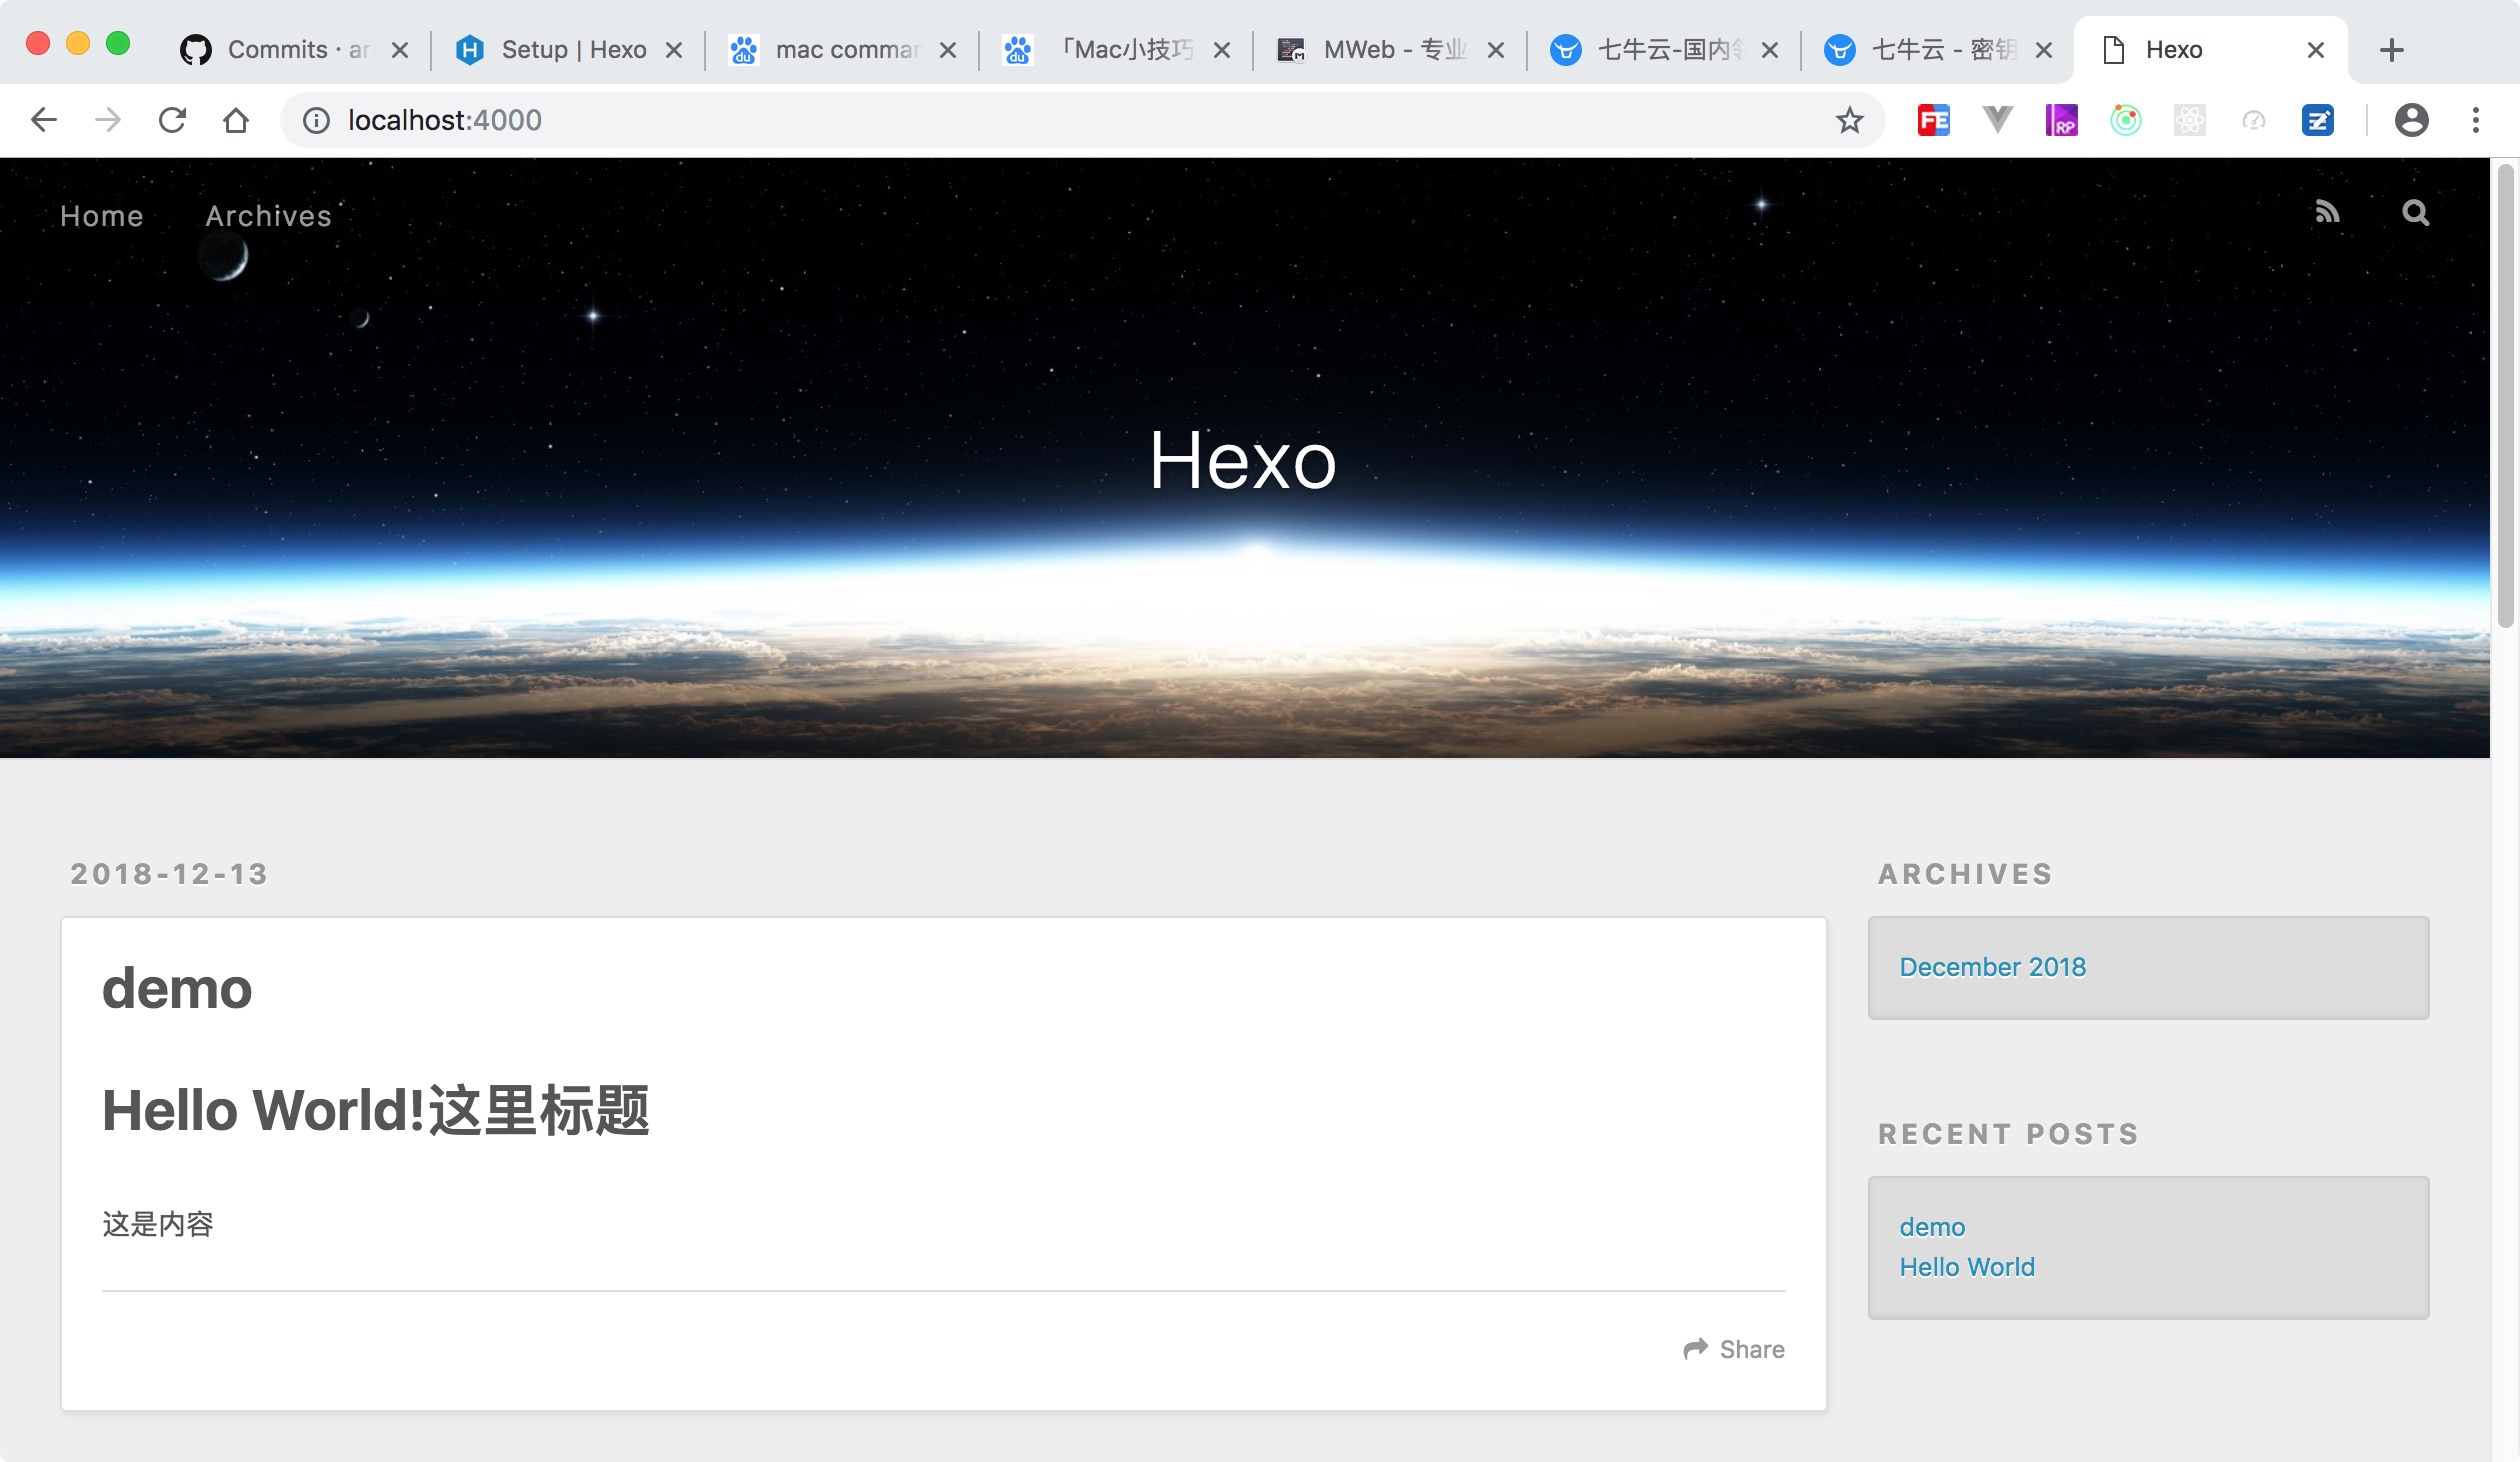2520x1462 pixels.
Task: Open the Chrome profile avatar icon
Action: [x=2411, y=121]
